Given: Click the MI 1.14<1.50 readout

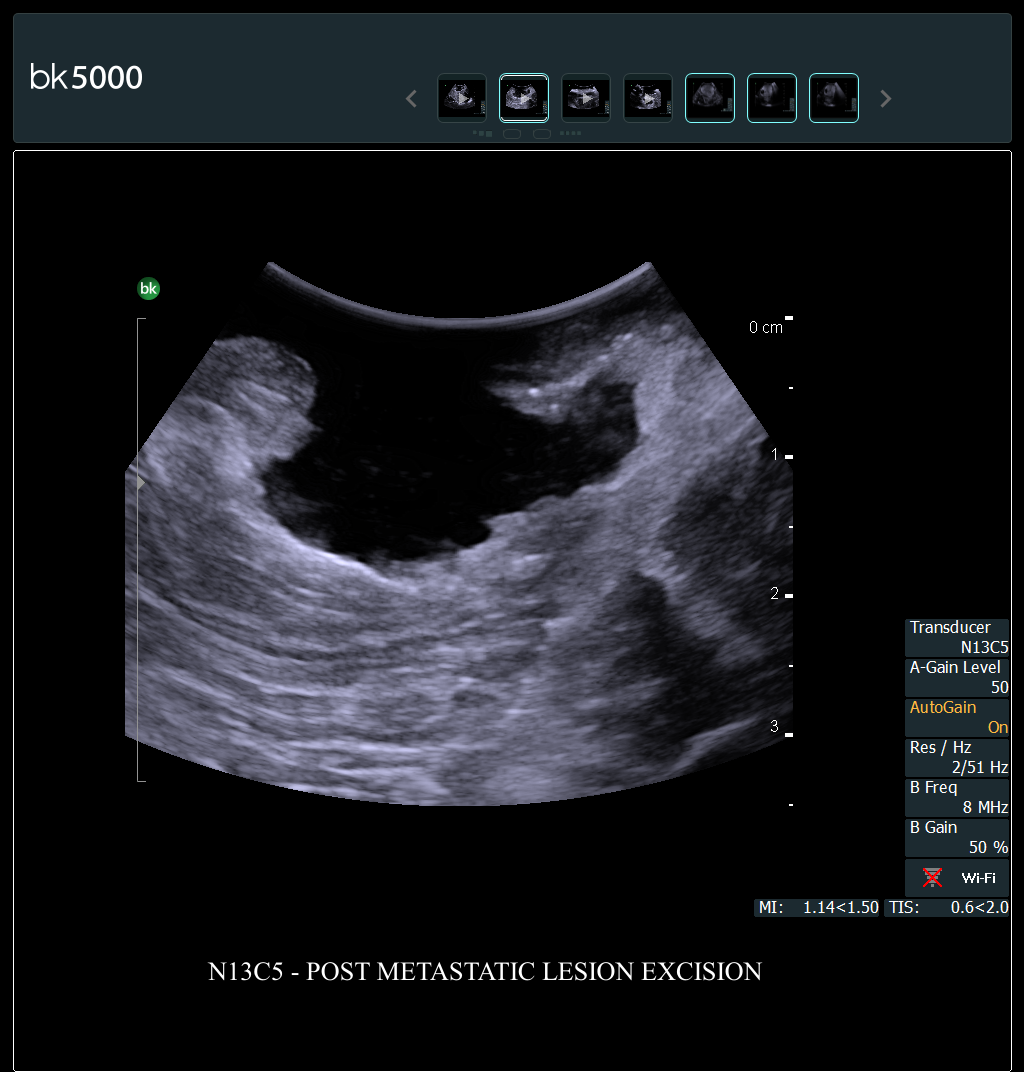Looking at the screenshot, I should (817, 908).
